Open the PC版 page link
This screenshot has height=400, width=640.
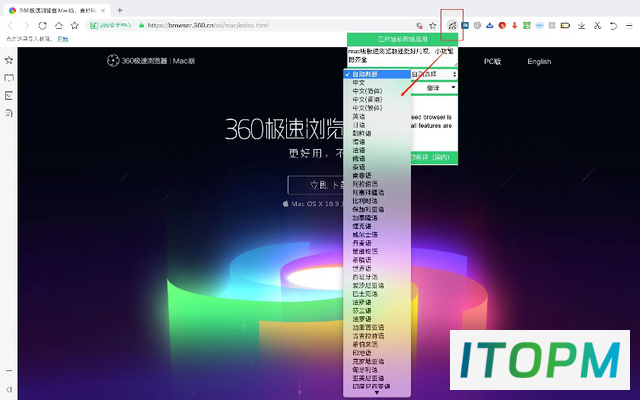[x=492, y=61]
